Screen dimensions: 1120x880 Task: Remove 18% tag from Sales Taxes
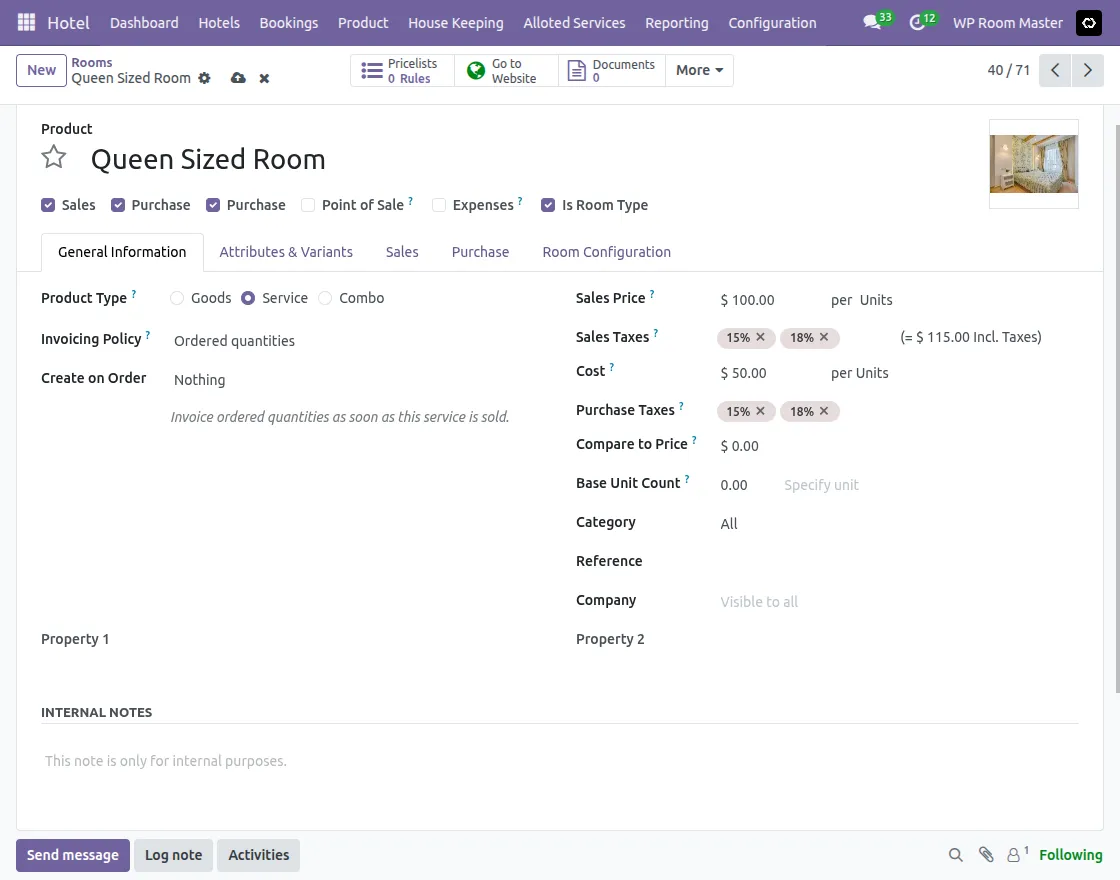coord(824,337)
